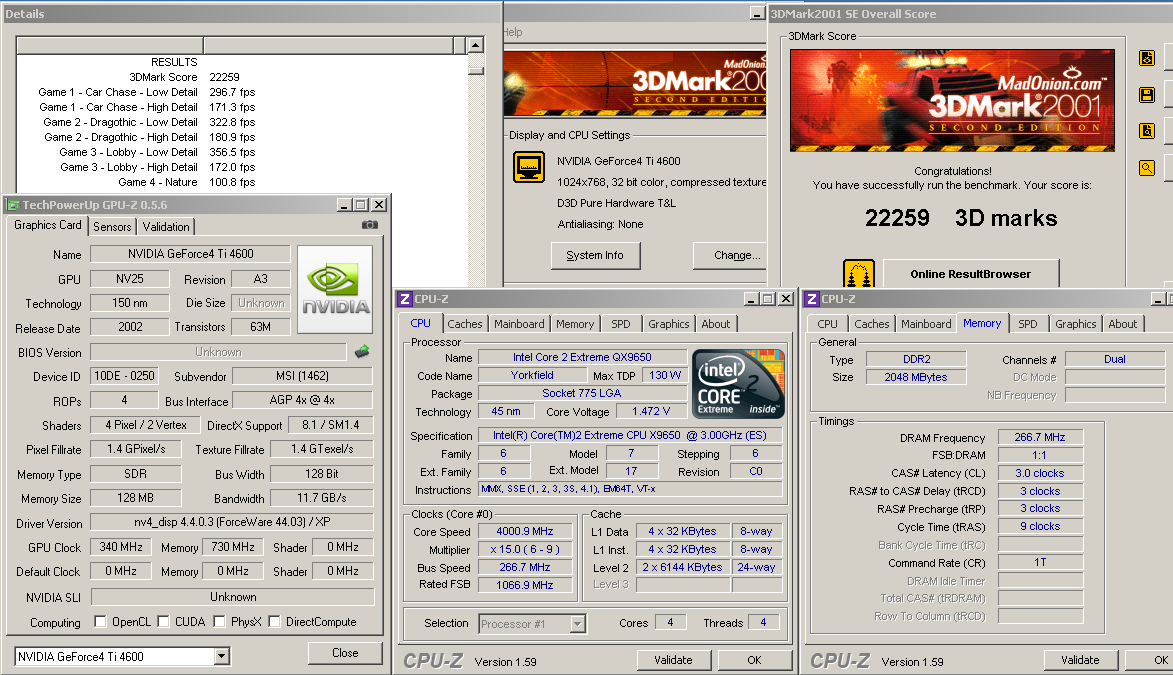Image resolution: width=1173 pixels, height=675 pixels.
Task: Click the monitor icon in Display and CPU Settings
Action: click(x=529, y=167)
